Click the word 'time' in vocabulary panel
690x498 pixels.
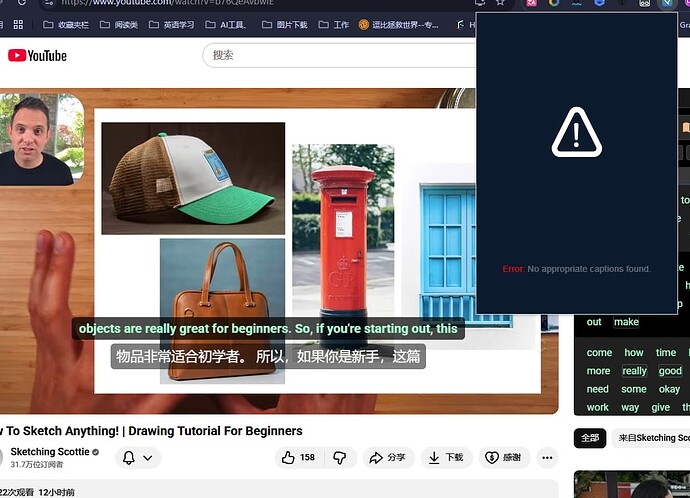pos(666,353)
